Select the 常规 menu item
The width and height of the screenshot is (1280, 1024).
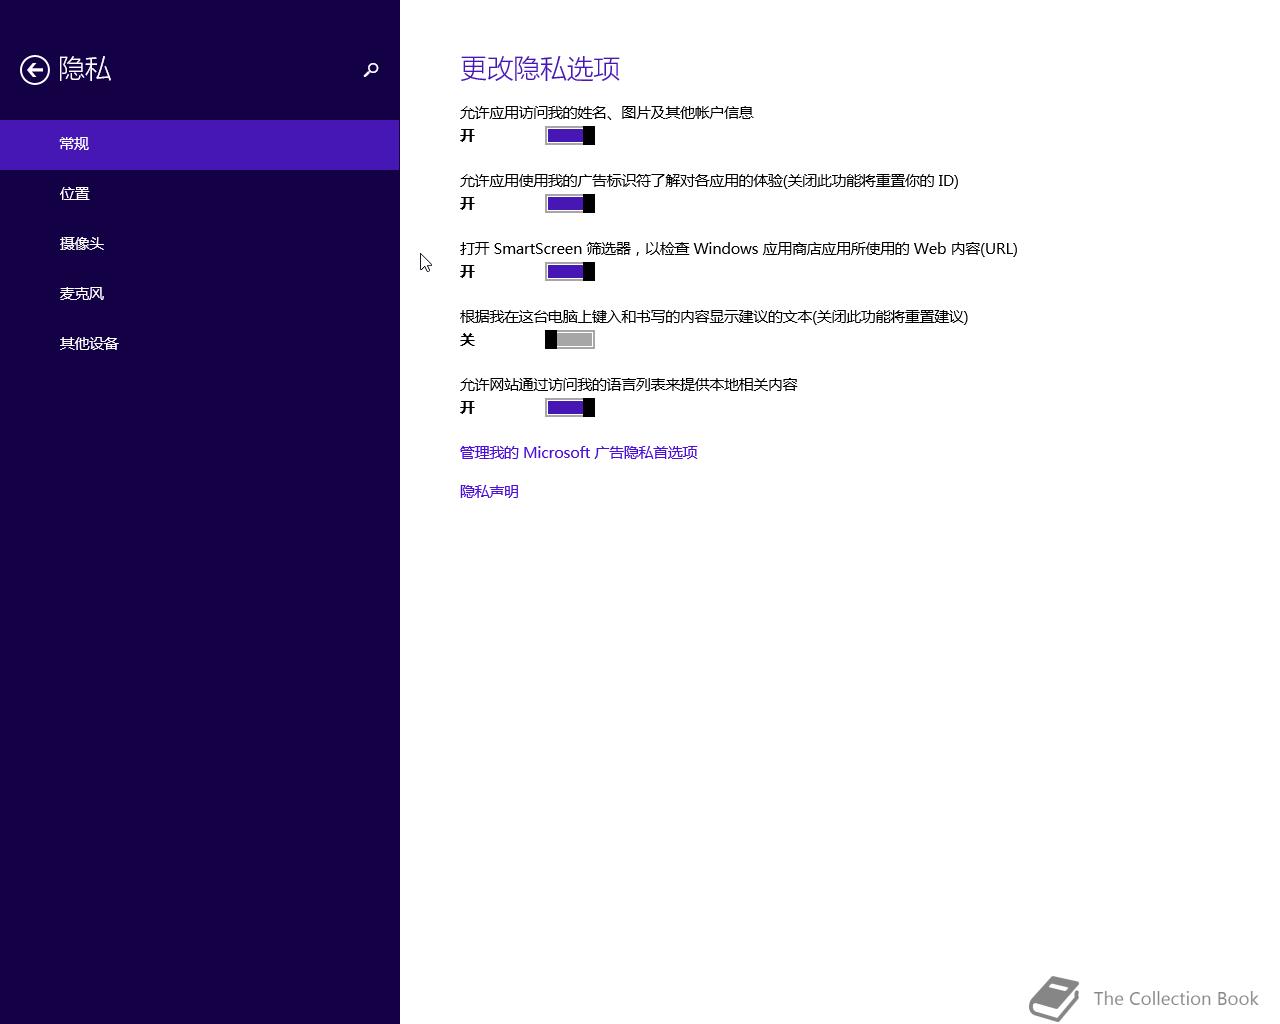[x=200, y=144]
